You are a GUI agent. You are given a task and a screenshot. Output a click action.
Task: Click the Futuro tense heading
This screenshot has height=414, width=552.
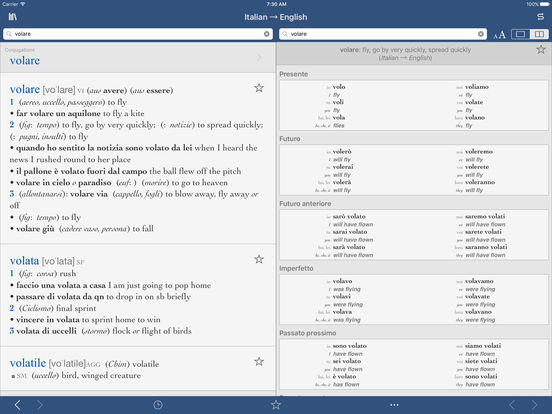coord(290,139)
